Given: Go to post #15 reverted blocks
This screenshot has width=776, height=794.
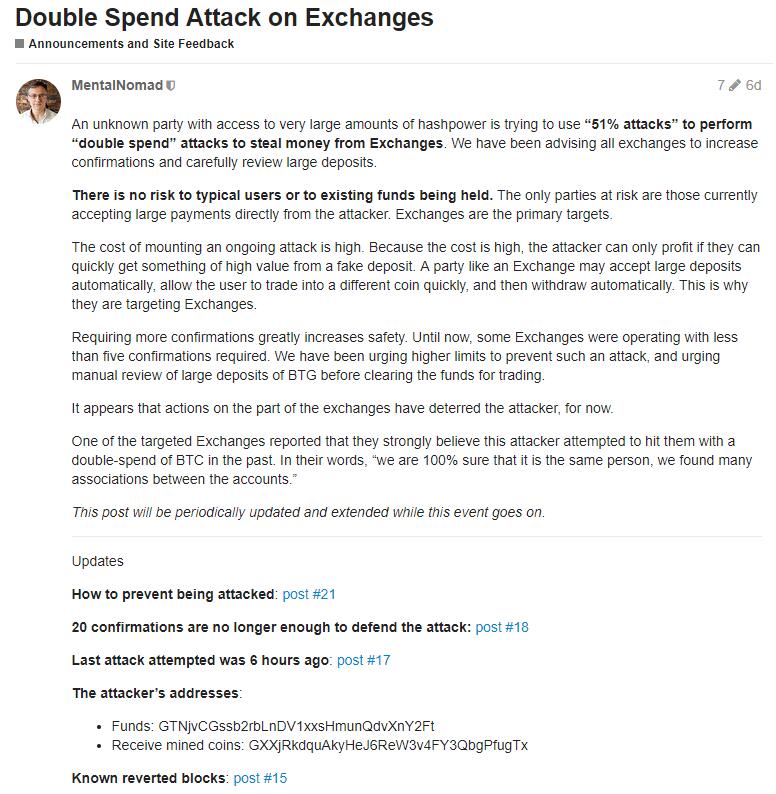Looking at the screenshot, I should pyautogui.click(x=260, y=778).
